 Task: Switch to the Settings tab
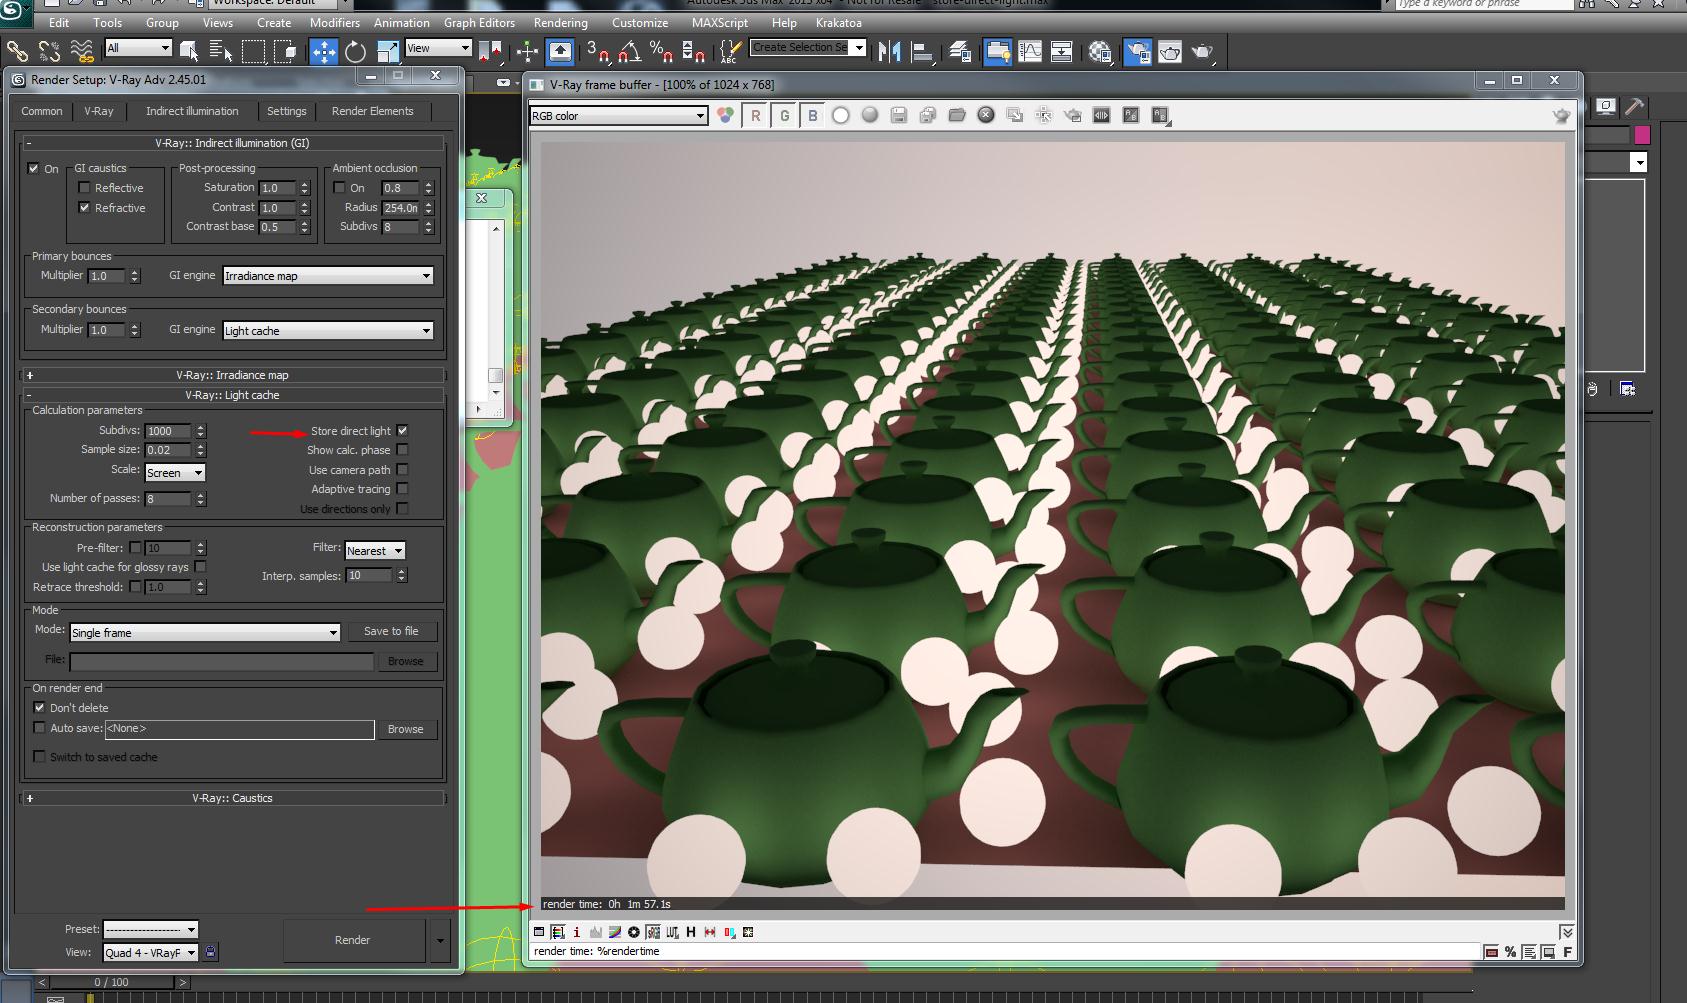(287, 111)
